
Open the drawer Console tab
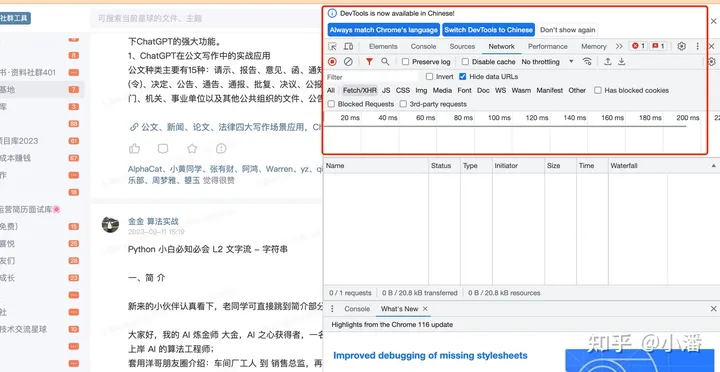pos(357,309)
